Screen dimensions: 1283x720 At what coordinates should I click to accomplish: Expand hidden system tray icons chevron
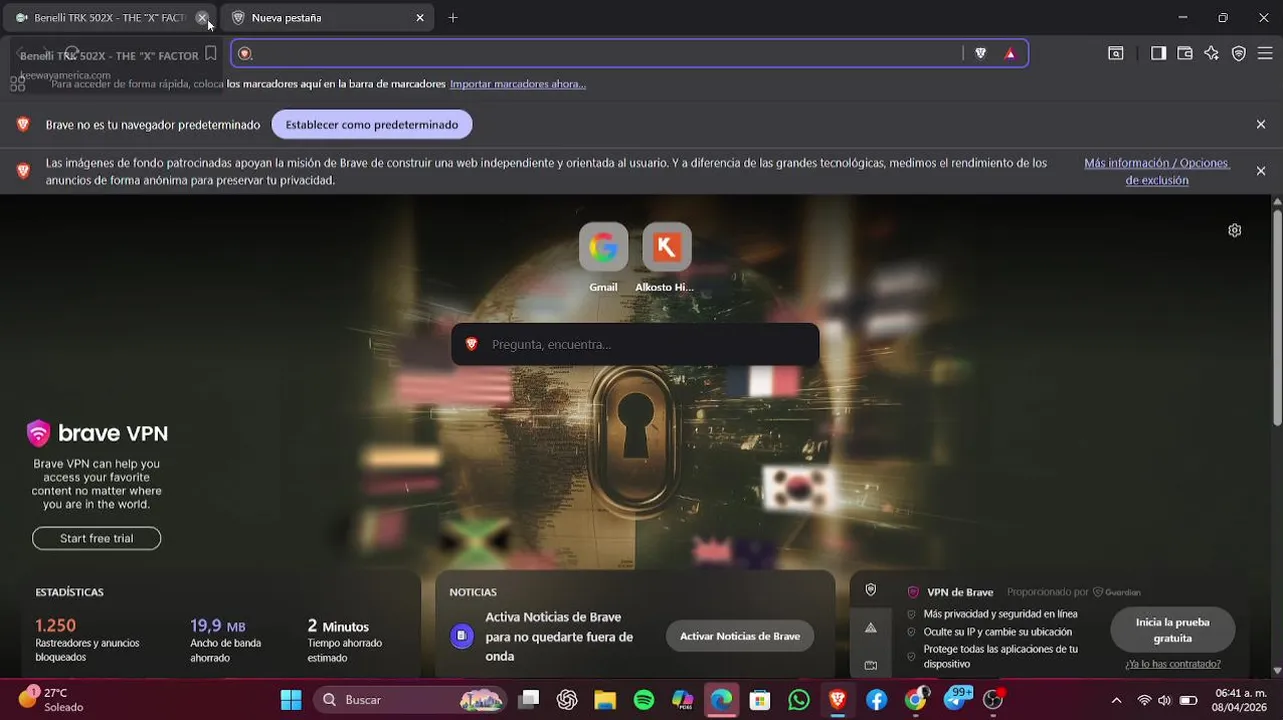point(1116,700)
